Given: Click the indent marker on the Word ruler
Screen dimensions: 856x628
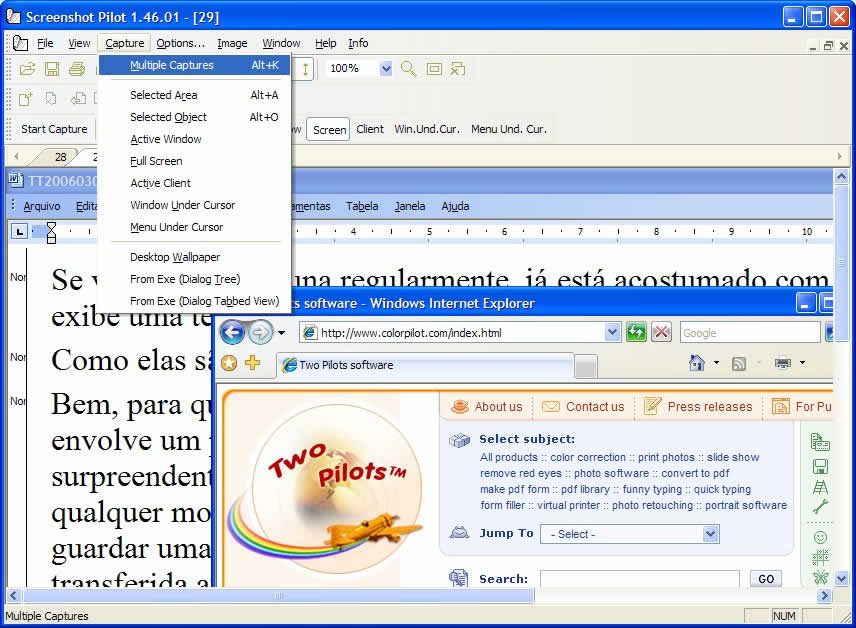Looking at the screenshot, I should pos(51,232).
